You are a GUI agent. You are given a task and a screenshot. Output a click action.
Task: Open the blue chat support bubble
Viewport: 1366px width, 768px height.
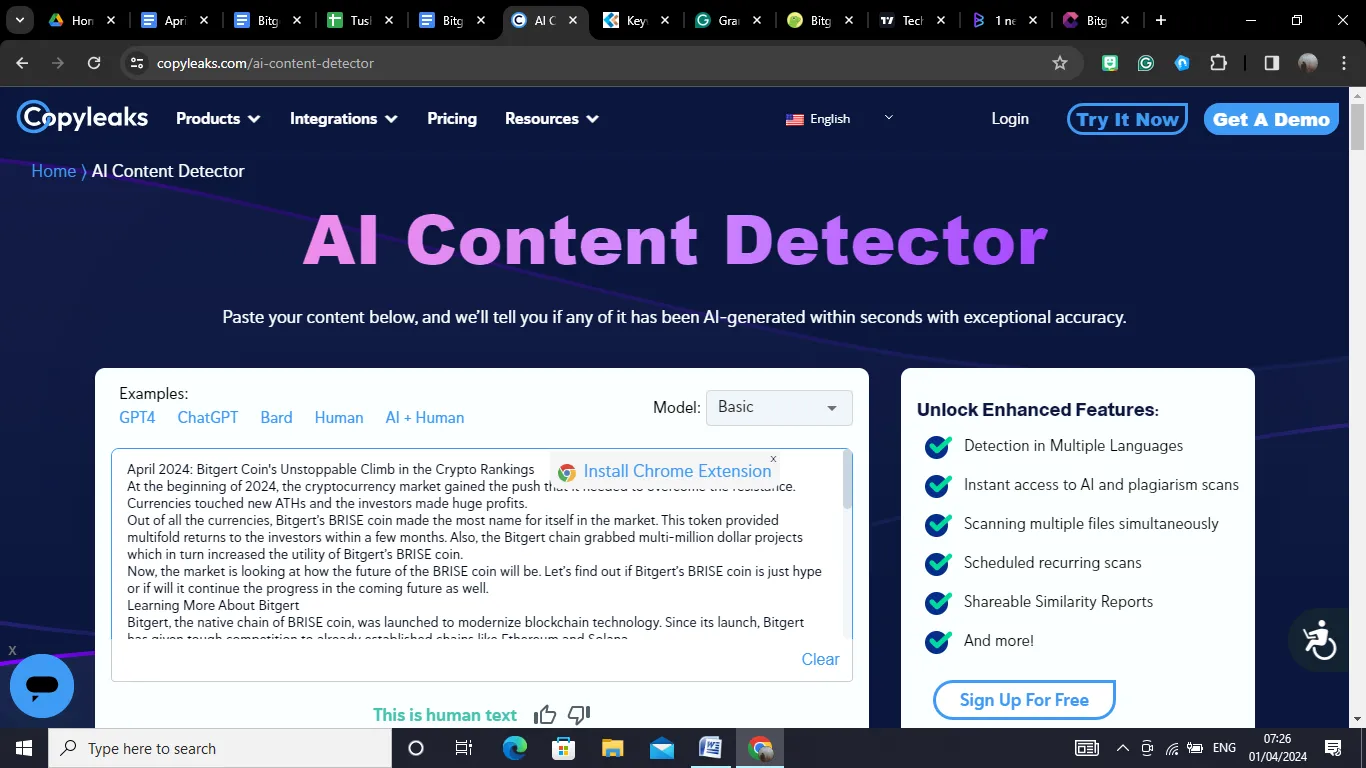(42, 686)
